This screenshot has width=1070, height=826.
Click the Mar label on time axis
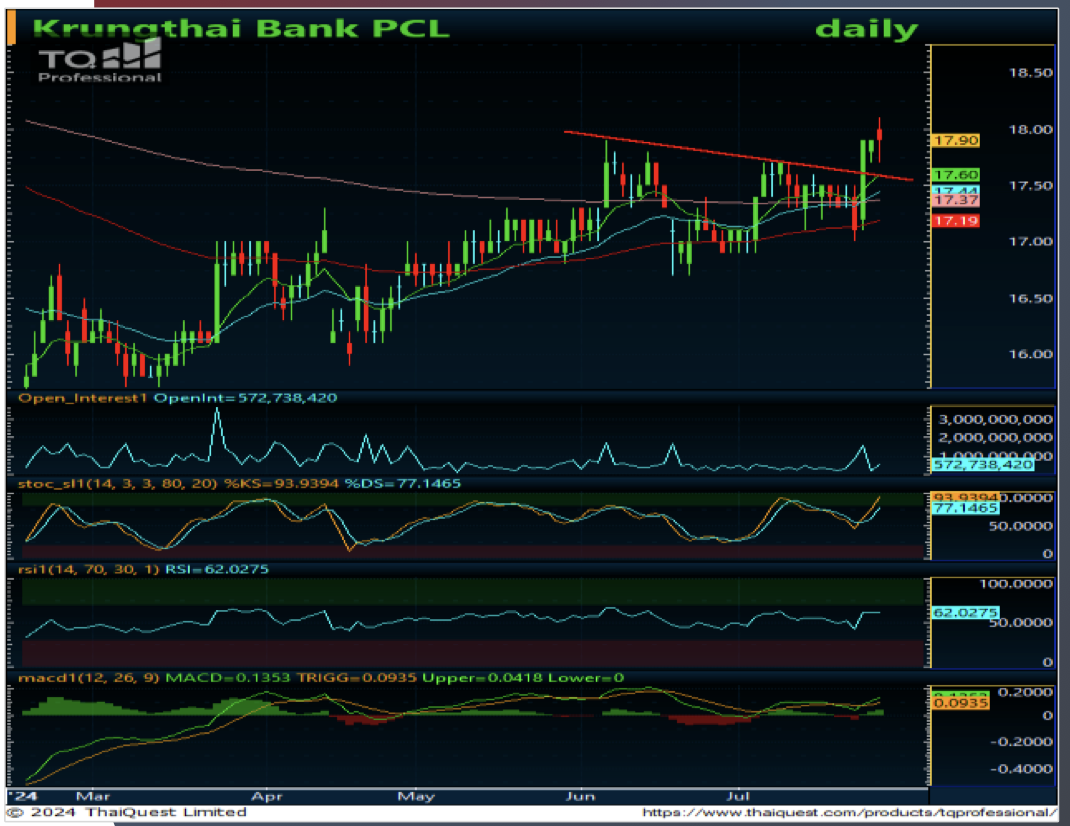click(x=93, y=796)
